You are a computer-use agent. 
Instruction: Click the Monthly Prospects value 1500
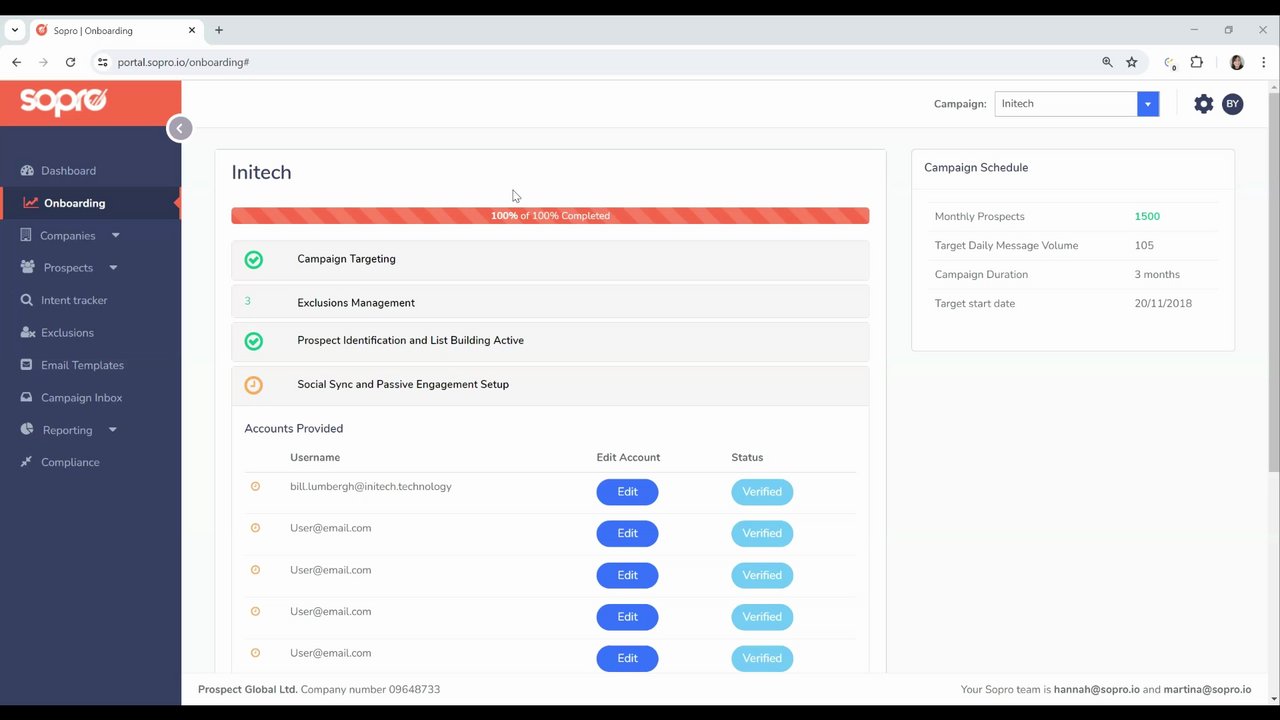(1147, 216)
